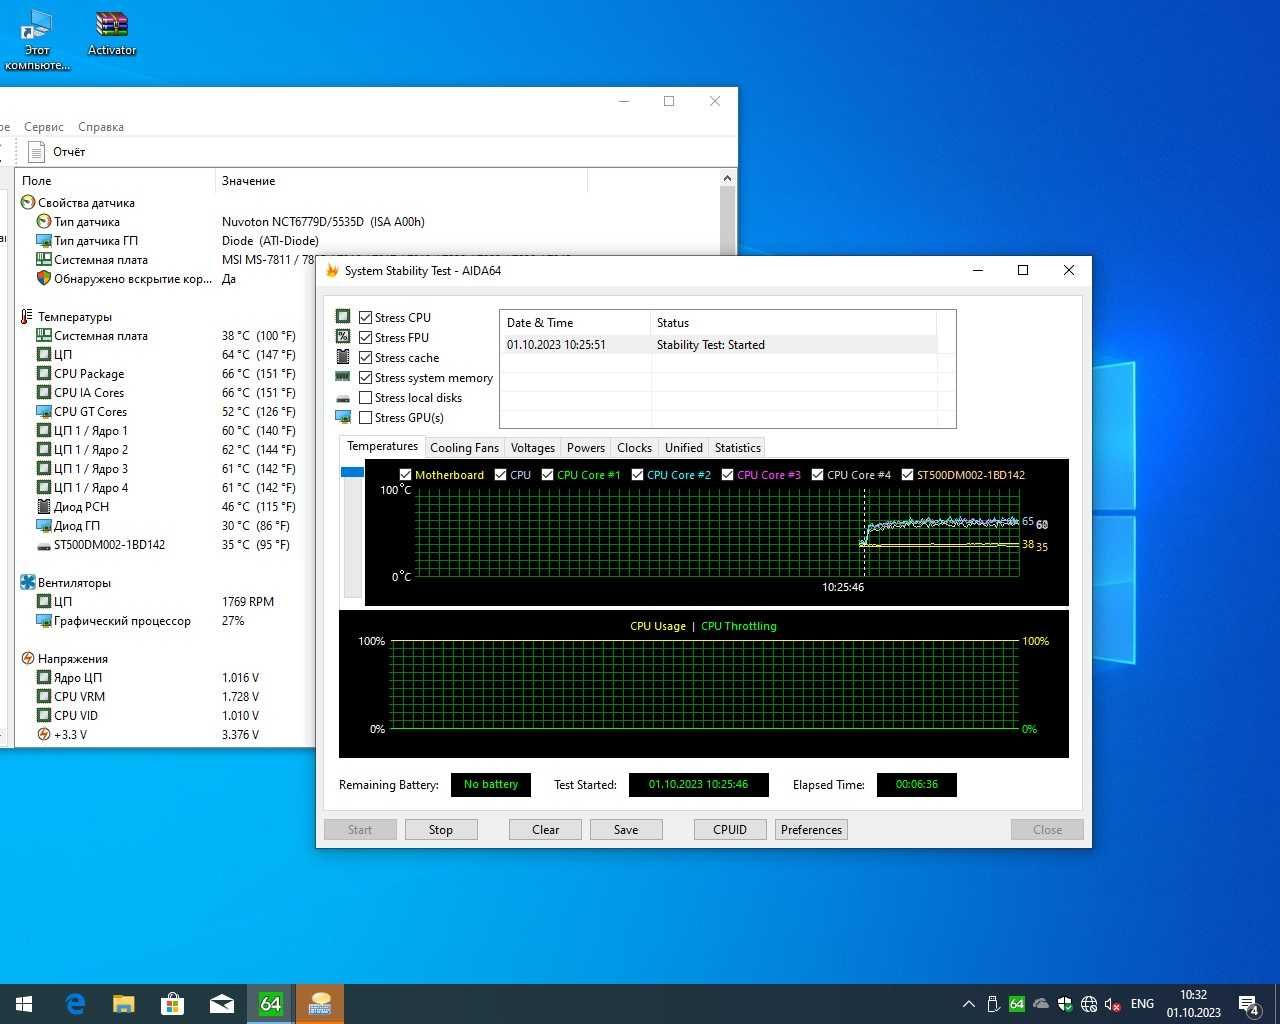
Task: Open Microsoft Store from the taskbar
Action: [172, 1004]
